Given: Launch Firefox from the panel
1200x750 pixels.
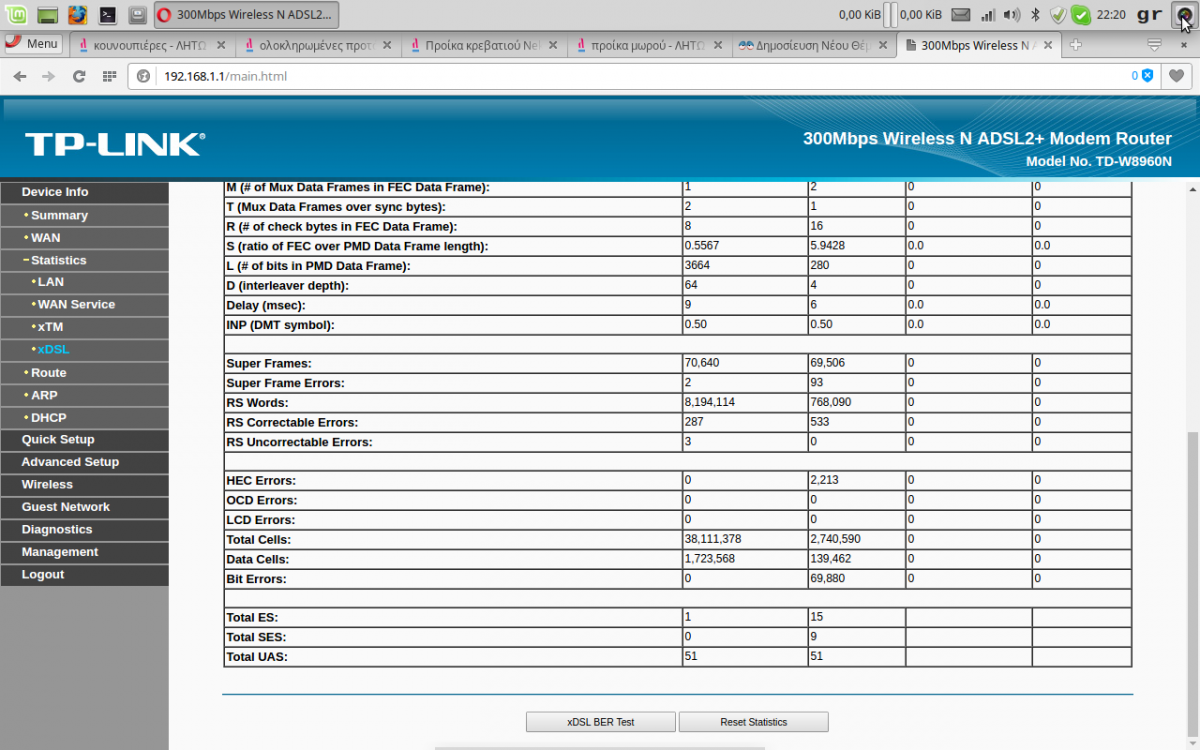Looking at the screenshot, I should 77,15.
